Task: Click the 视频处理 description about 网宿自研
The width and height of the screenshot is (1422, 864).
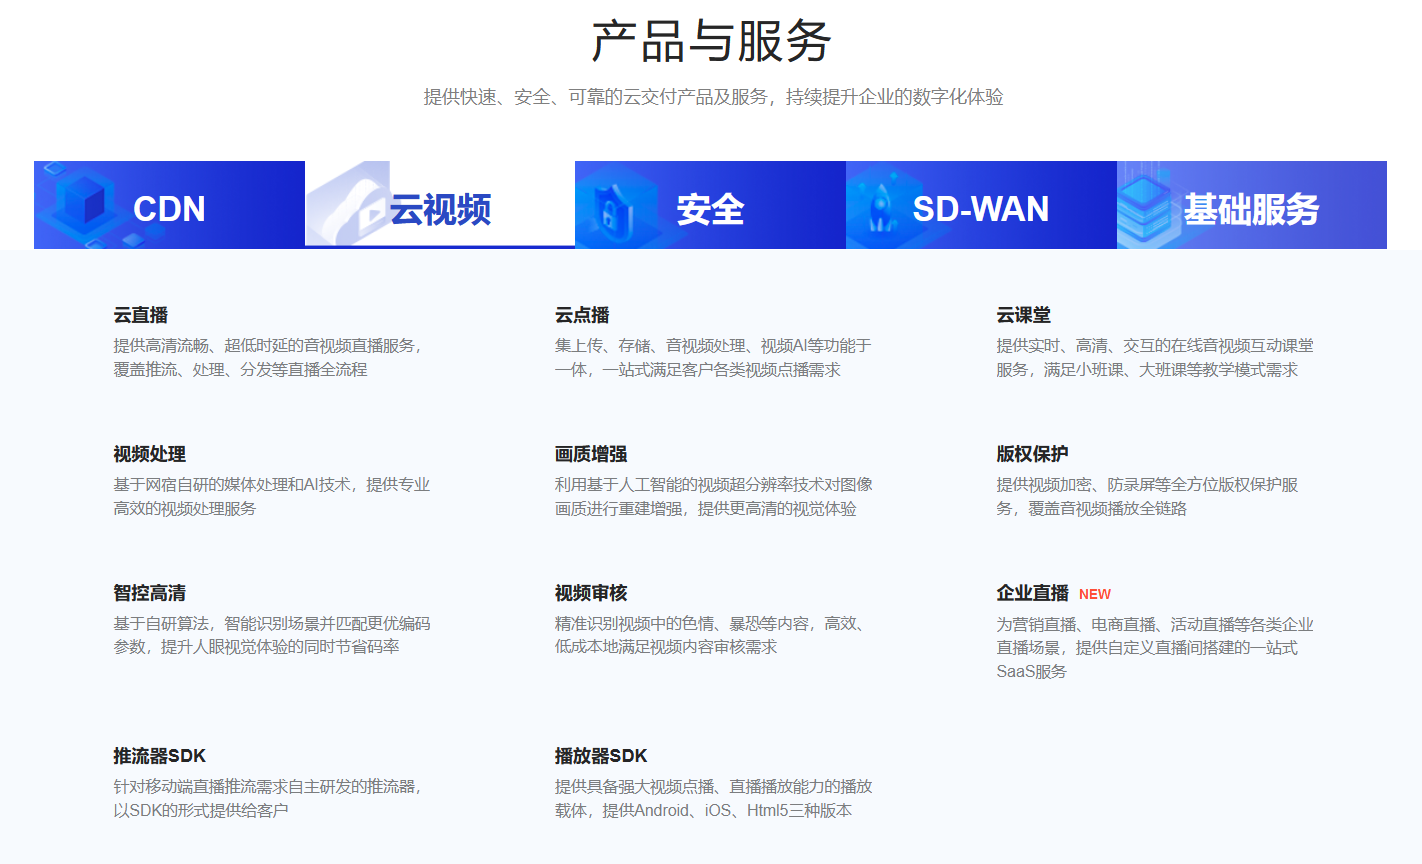Action: 272,497
